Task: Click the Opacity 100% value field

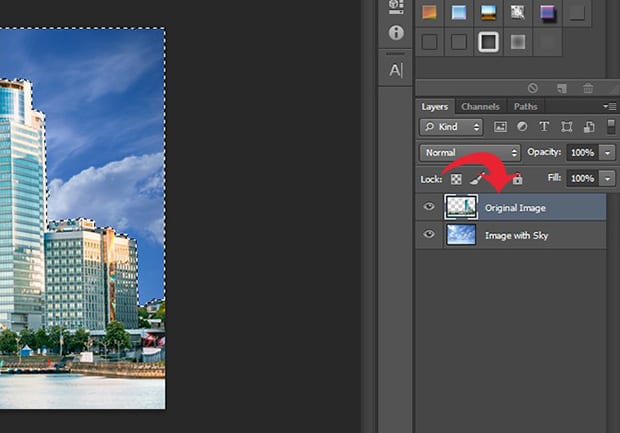Action: [583, 153]
